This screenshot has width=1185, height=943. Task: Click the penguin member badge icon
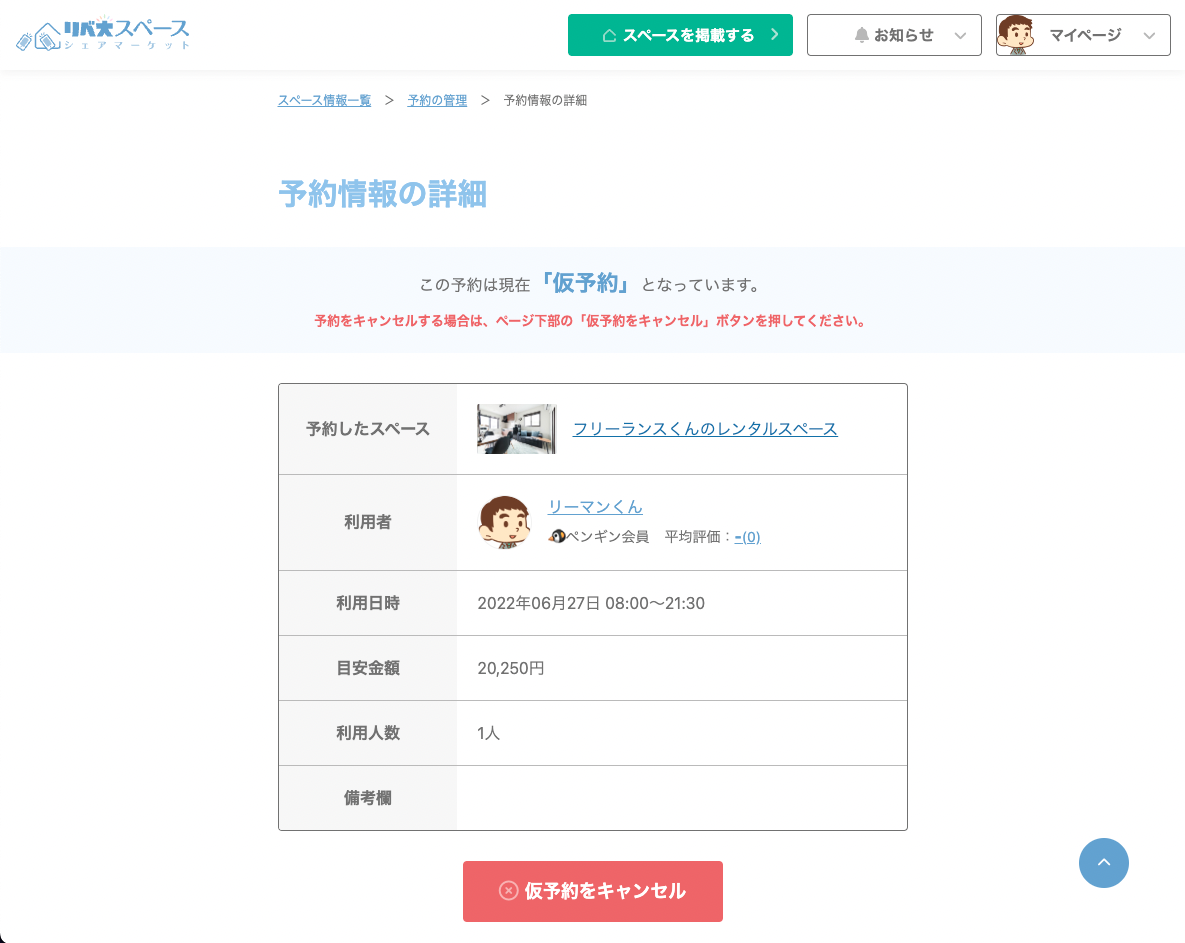click(x=557, y=537)
